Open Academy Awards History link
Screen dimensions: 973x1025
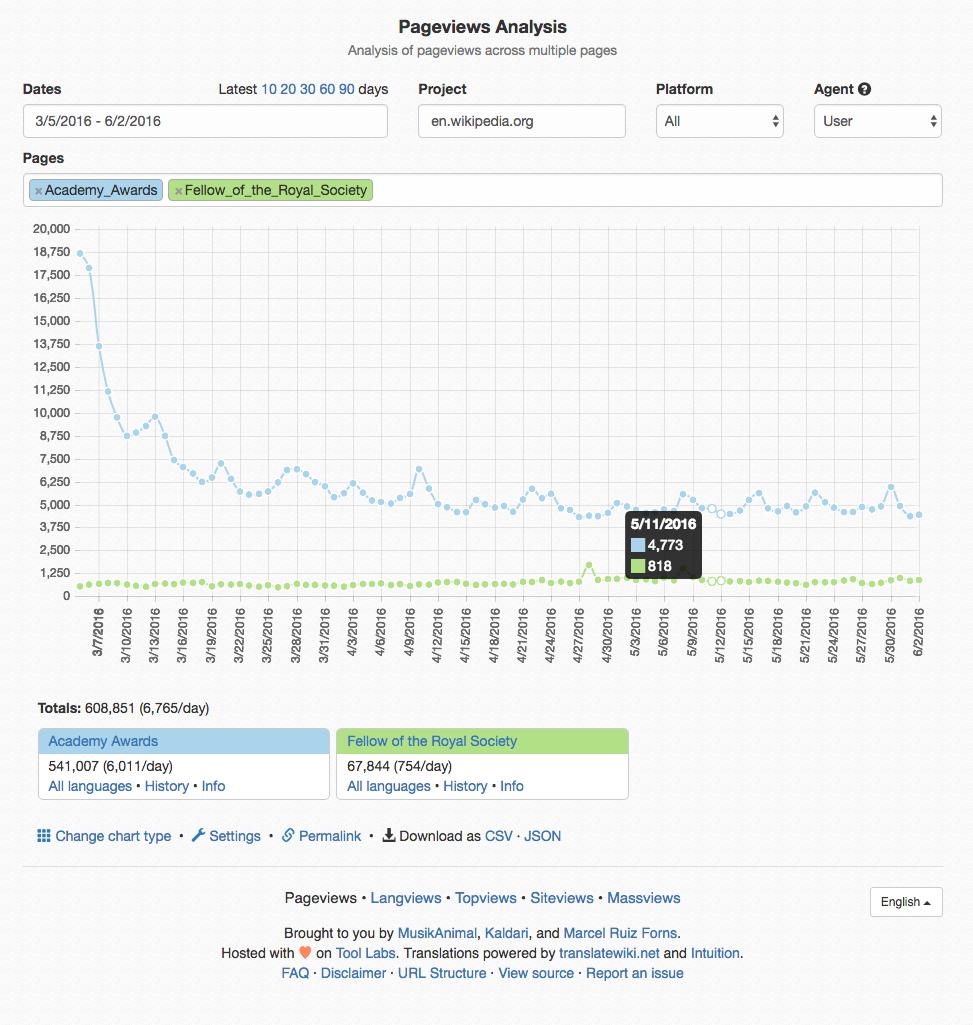[166, 786]
